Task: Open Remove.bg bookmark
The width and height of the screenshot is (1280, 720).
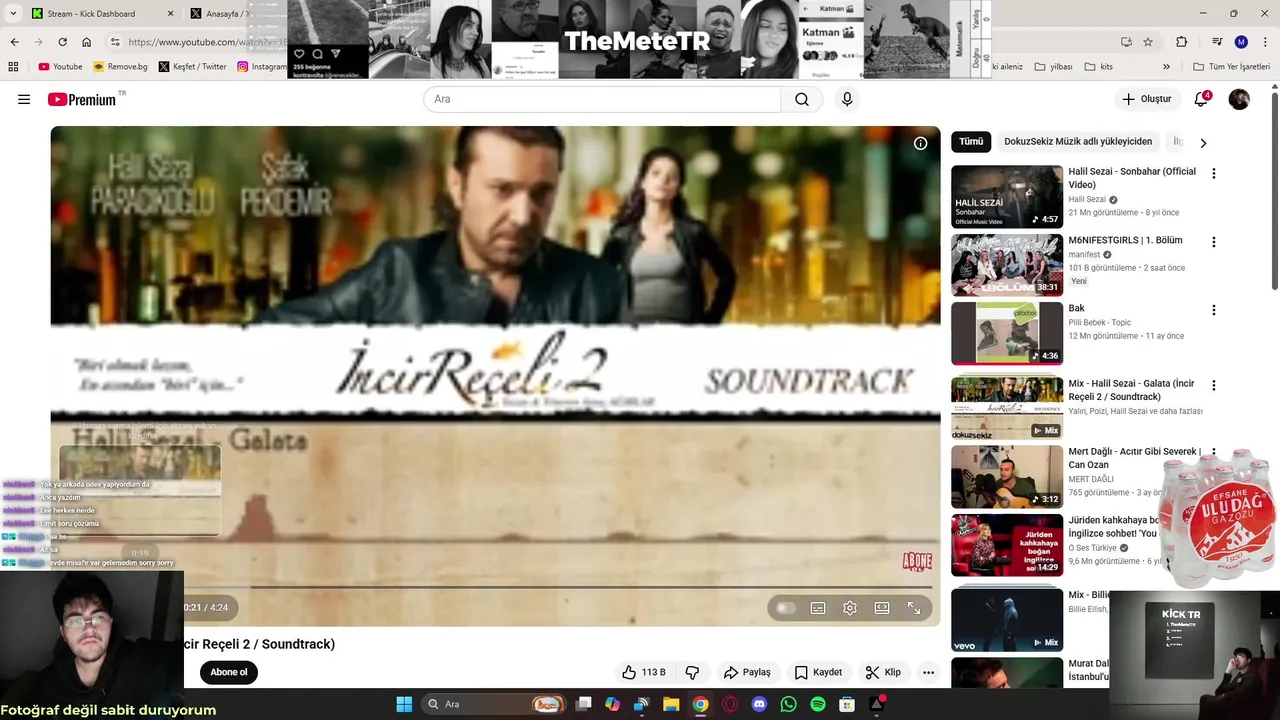Action: (120, 67)
